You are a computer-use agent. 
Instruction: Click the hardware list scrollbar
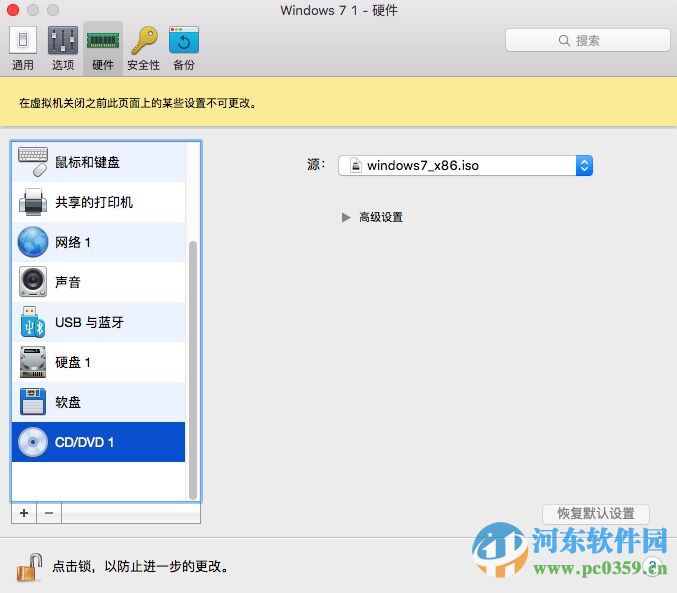[193, 370]
